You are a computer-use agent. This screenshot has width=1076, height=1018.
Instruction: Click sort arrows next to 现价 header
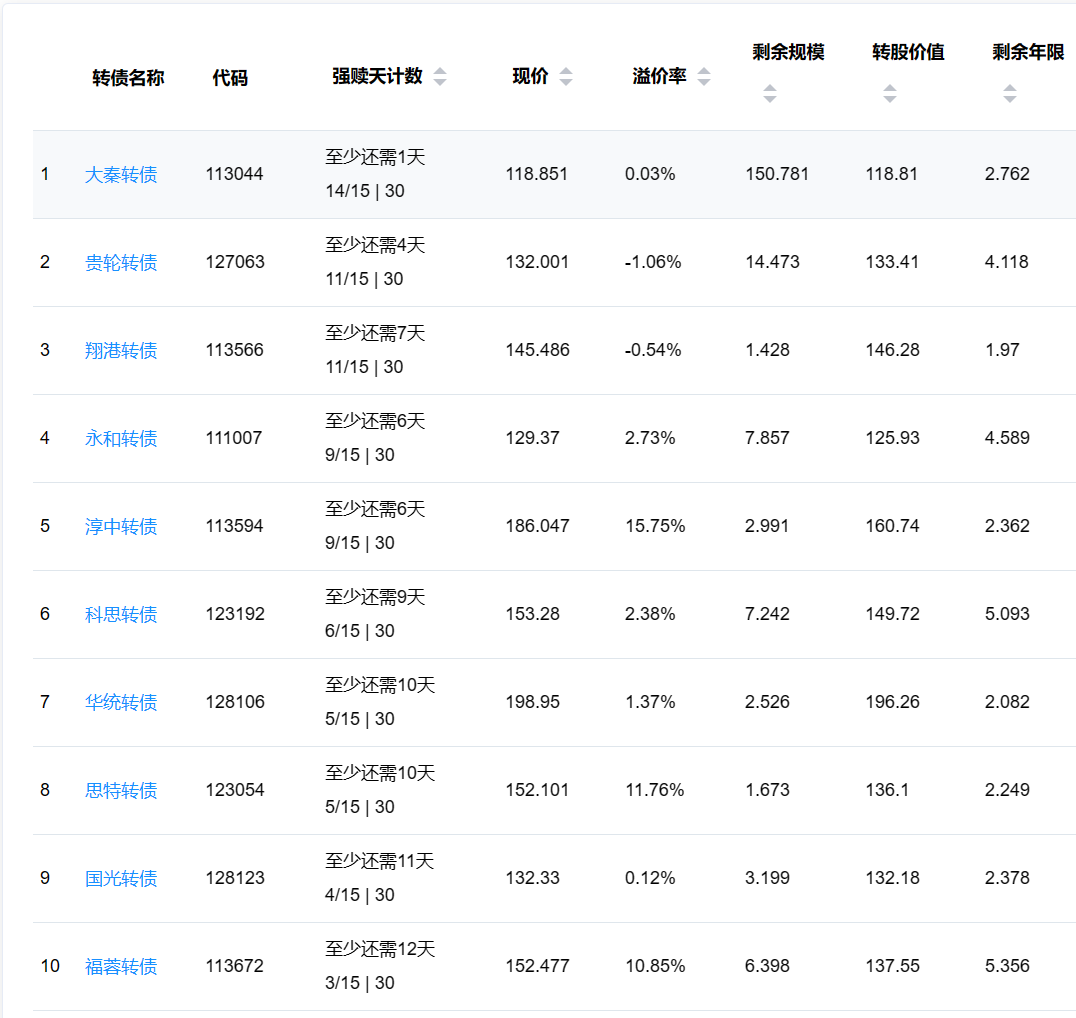click(x=566, y=77)
